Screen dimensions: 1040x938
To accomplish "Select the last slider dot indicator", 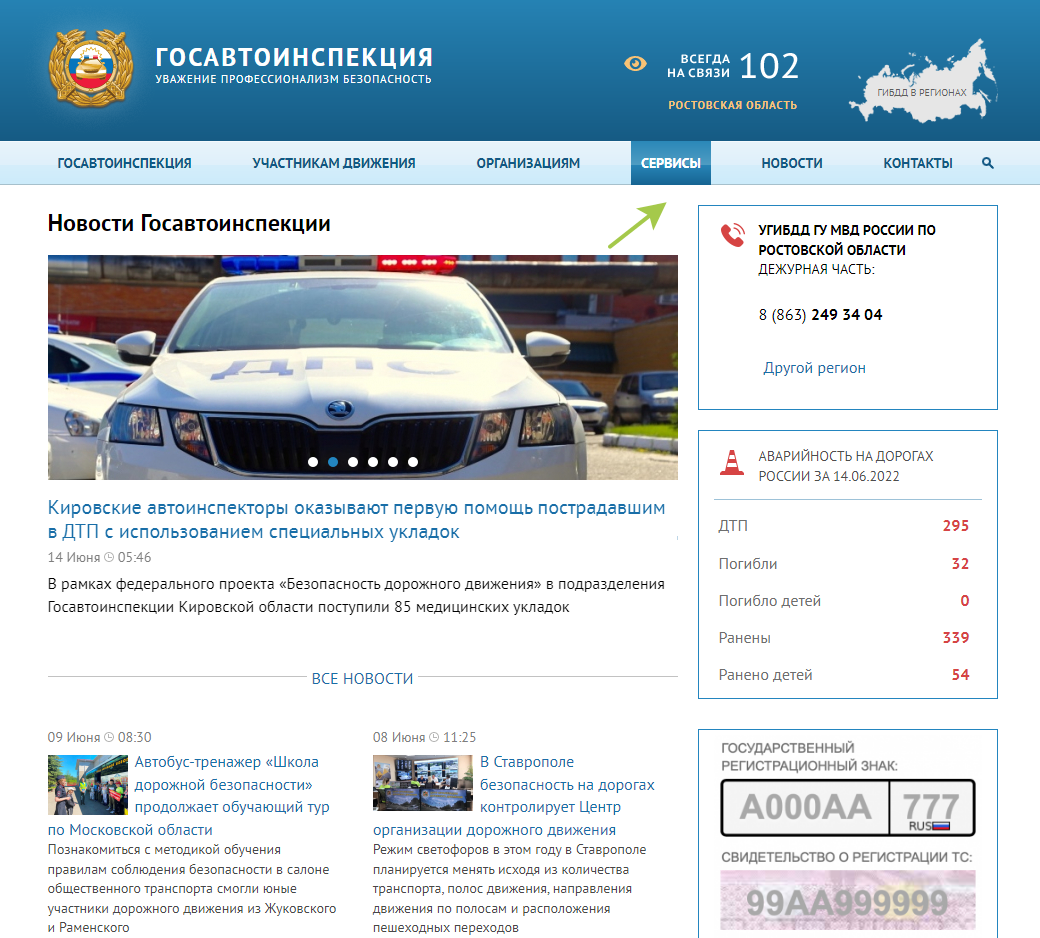I will pos(412,462).
